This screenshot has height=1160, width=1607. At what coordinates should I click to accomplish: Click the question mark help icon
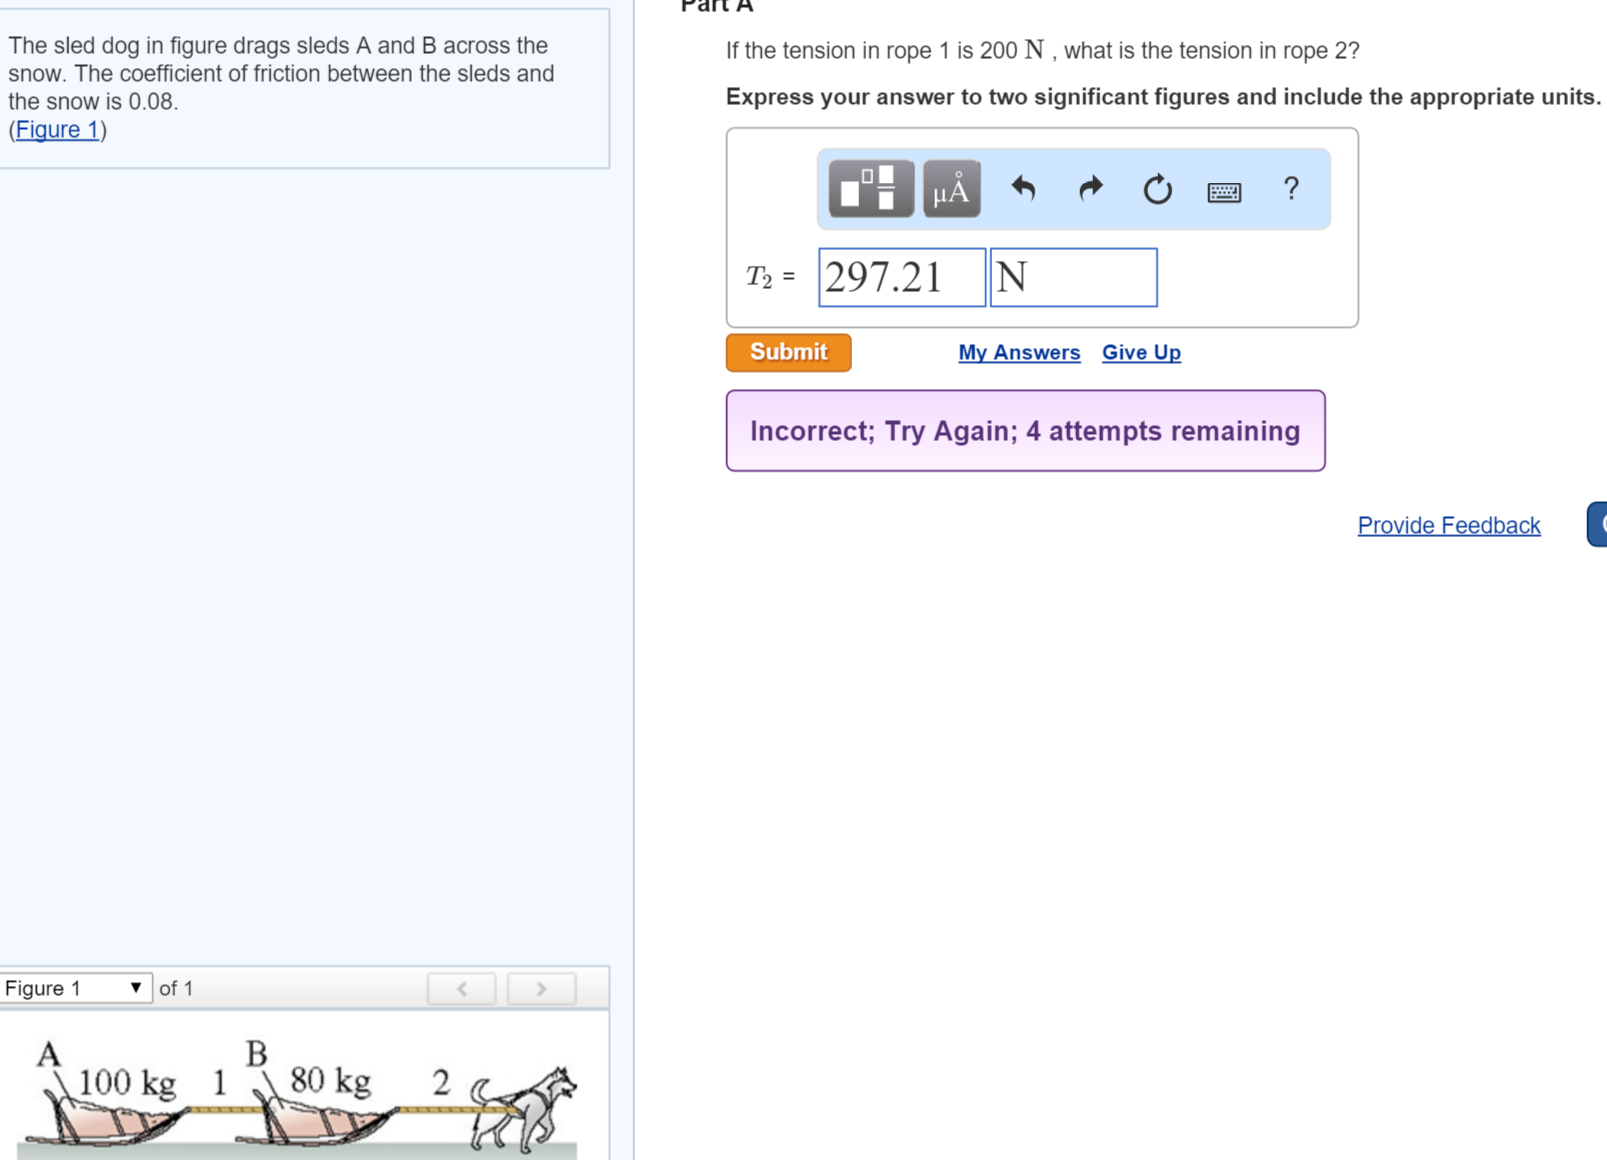pyautogui.click(x=1291, y=189)
